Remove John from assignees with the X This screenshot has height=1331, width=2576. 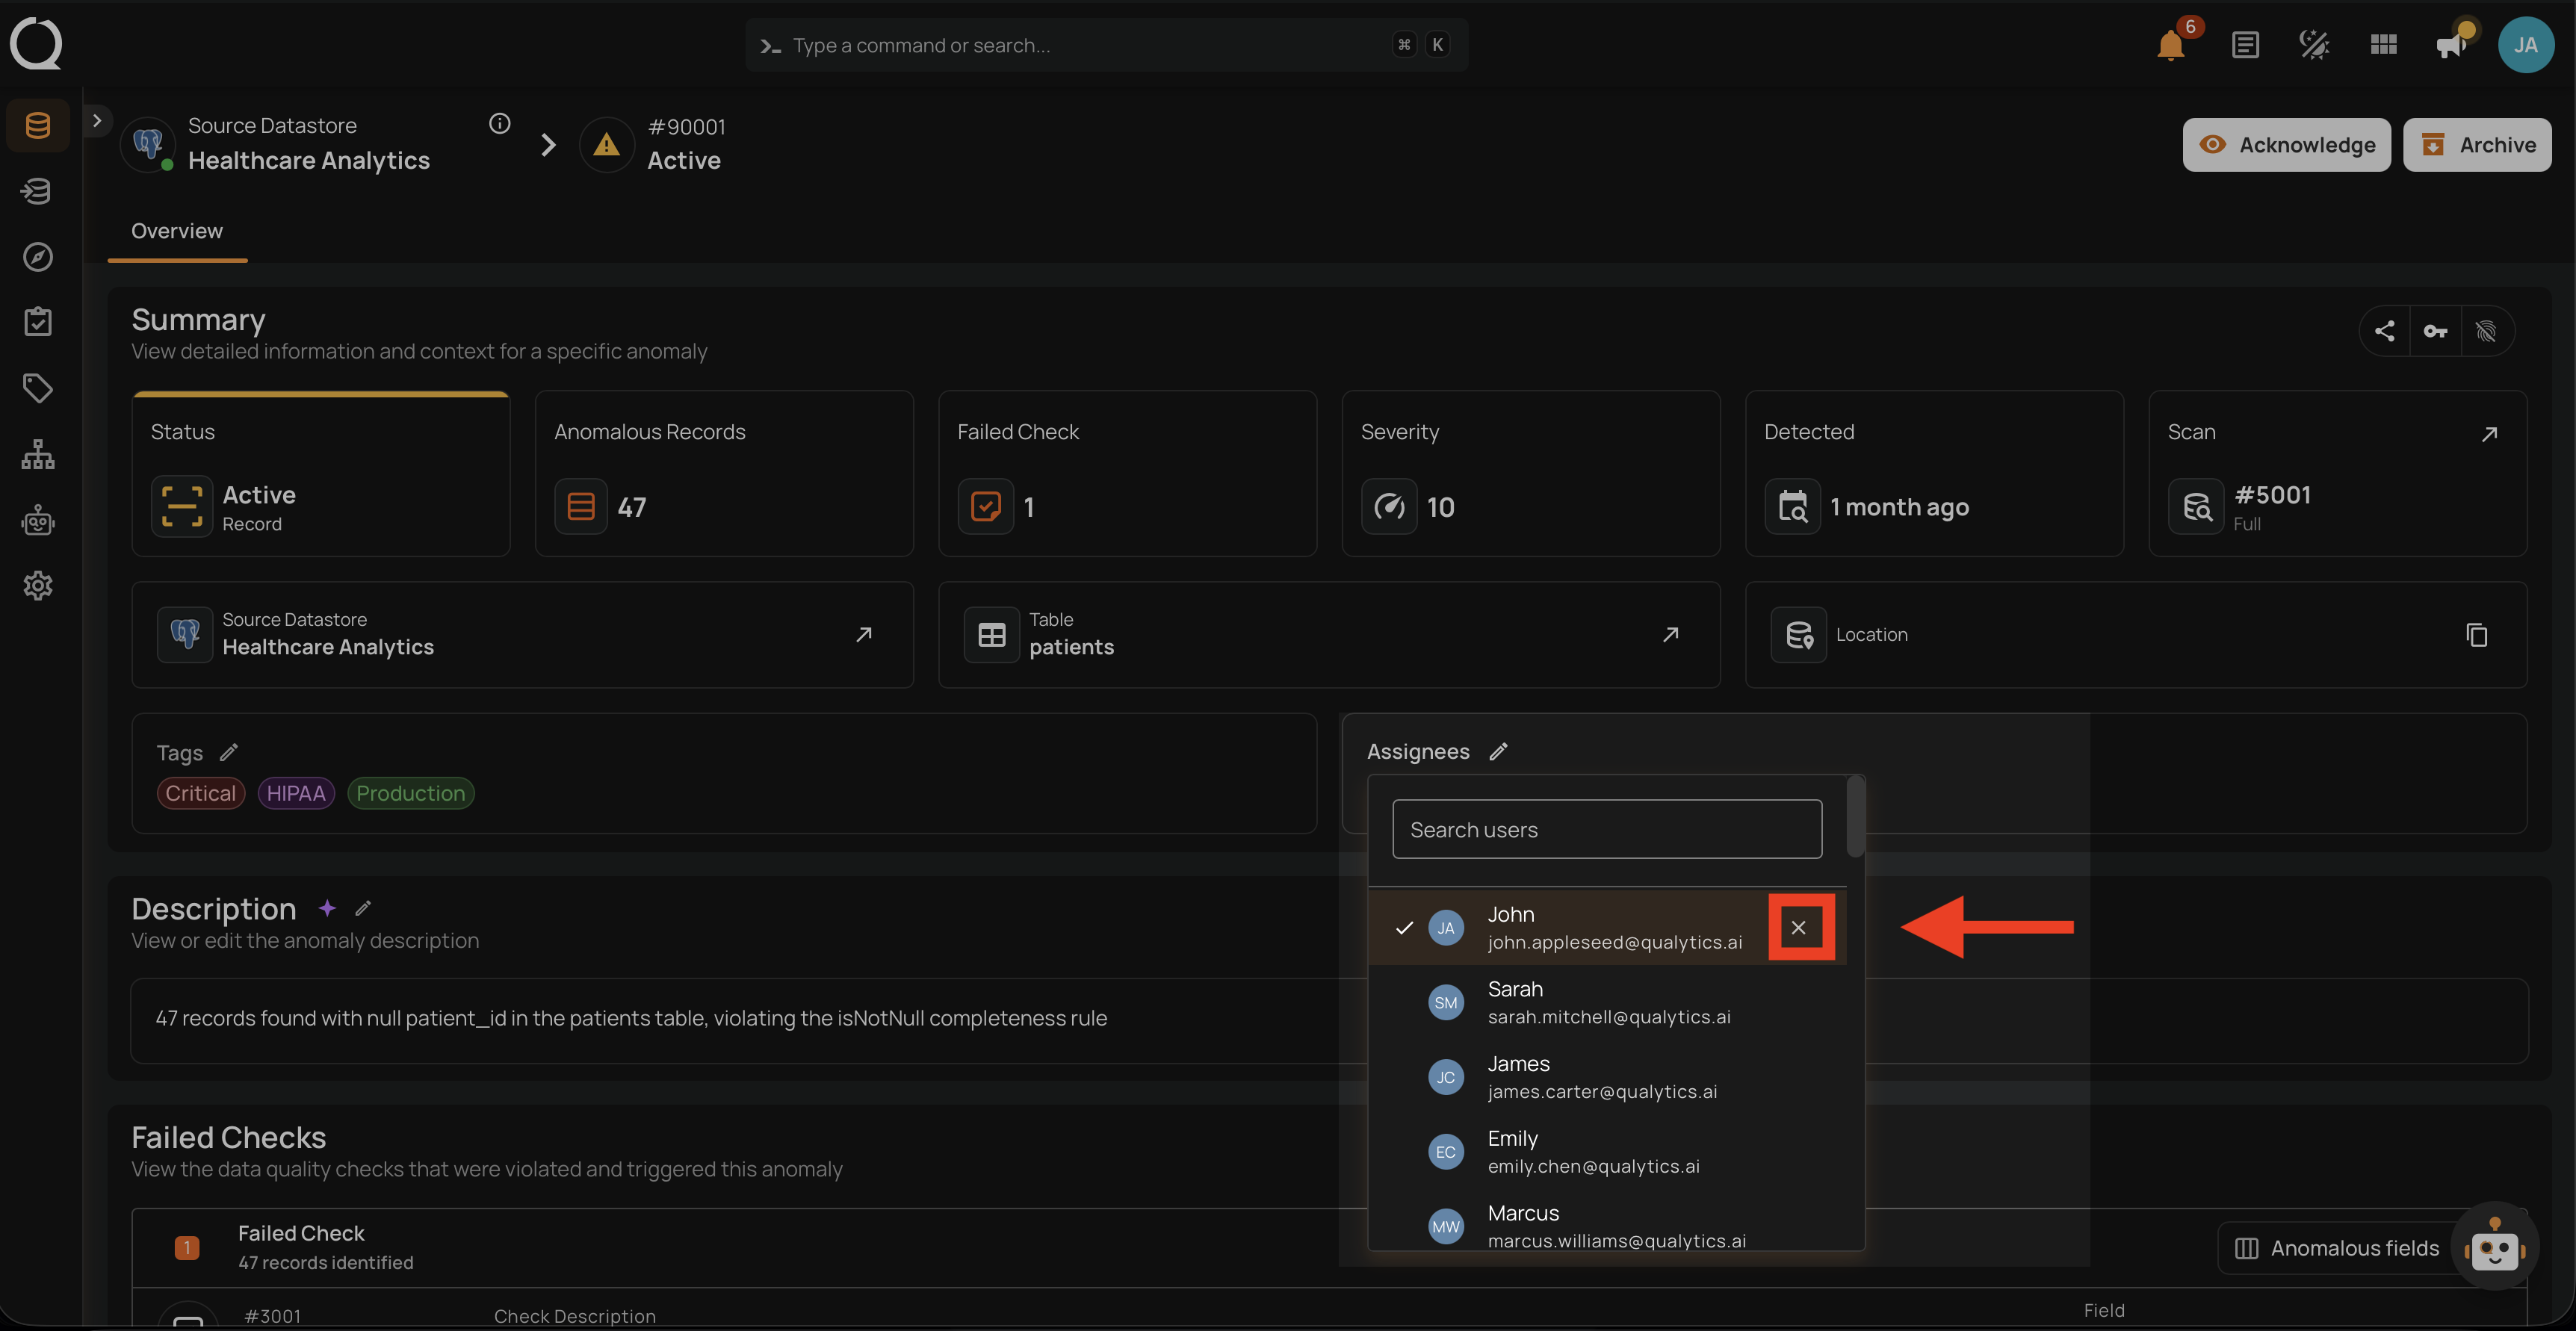[x=1799, y=928]
